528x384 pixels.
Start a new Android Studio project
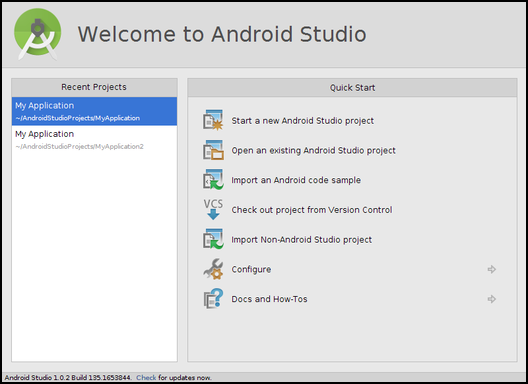pos(302,121)
